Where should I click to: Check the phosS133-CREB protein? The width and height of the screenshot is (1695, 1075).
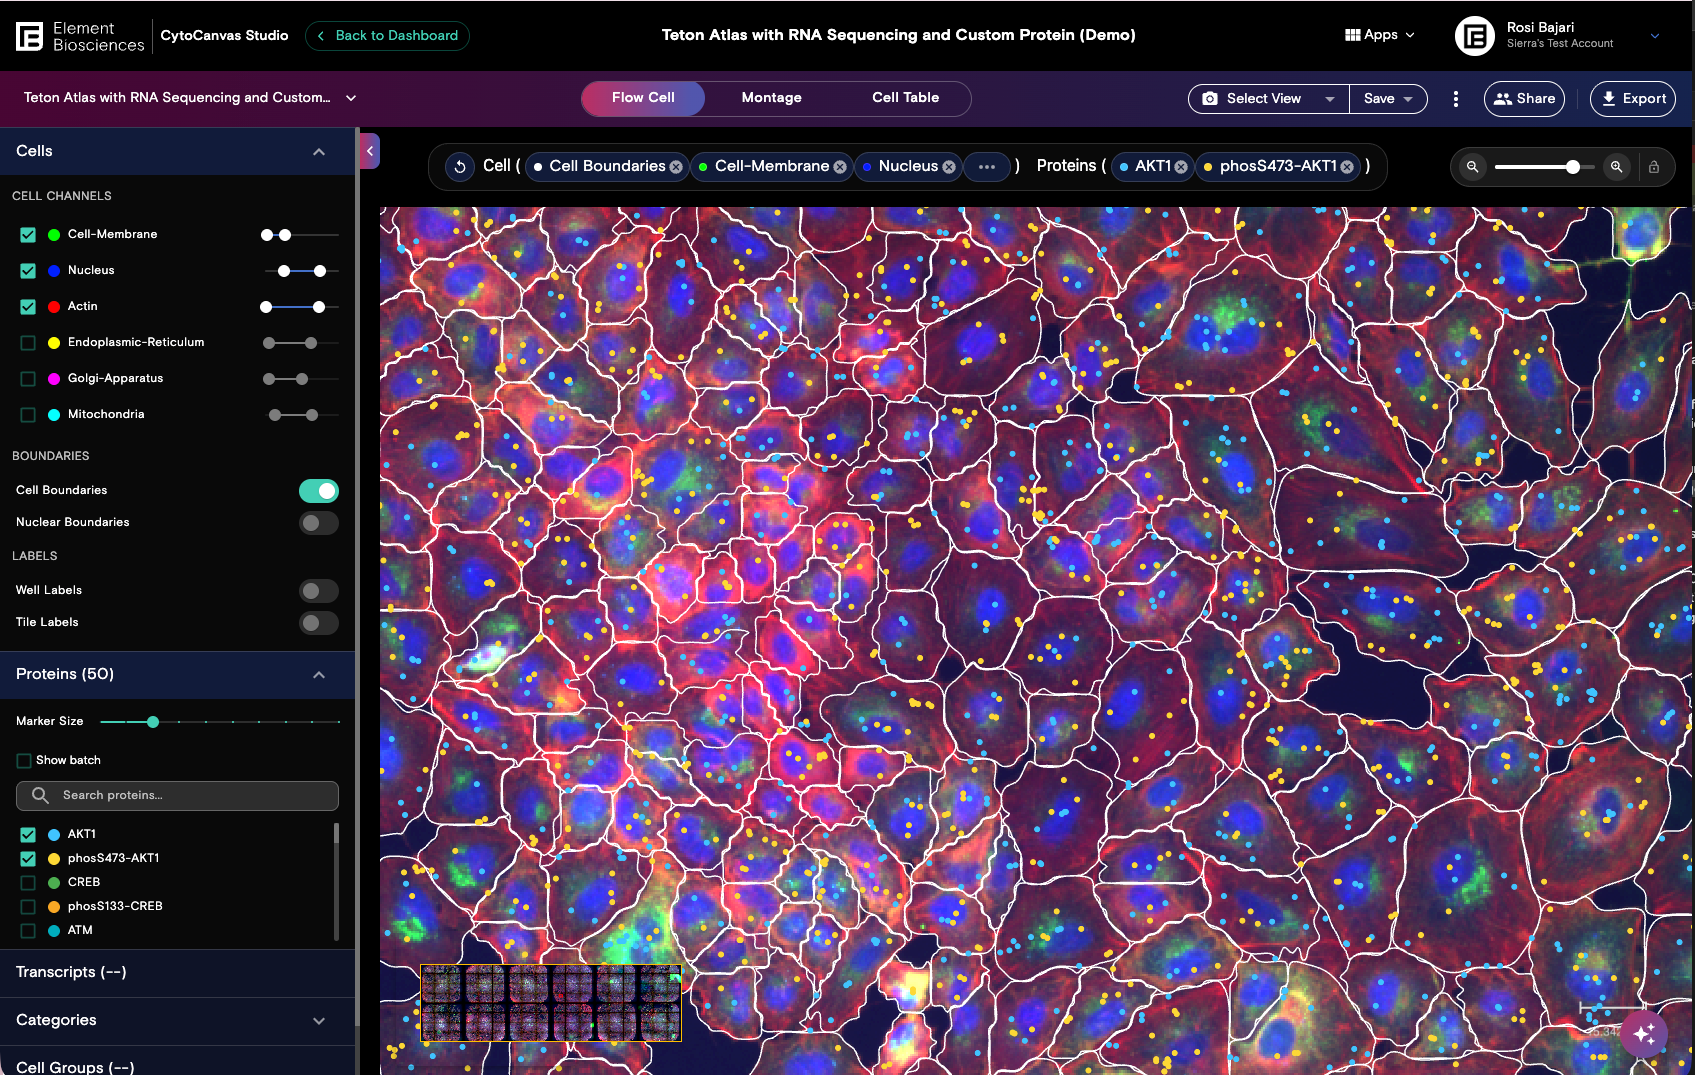28,907
